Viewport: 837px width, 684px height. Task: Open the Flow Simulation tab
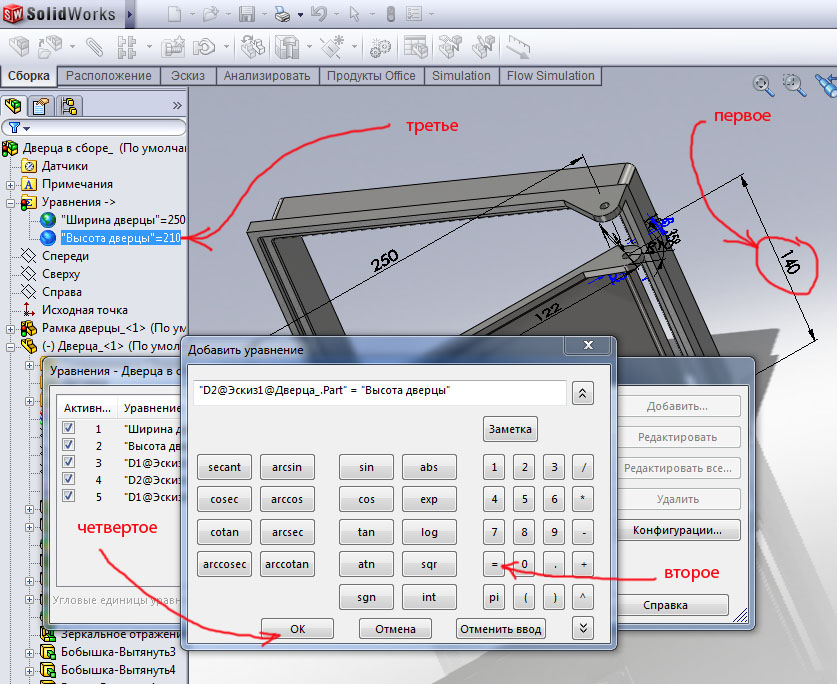tap(550, 76)
